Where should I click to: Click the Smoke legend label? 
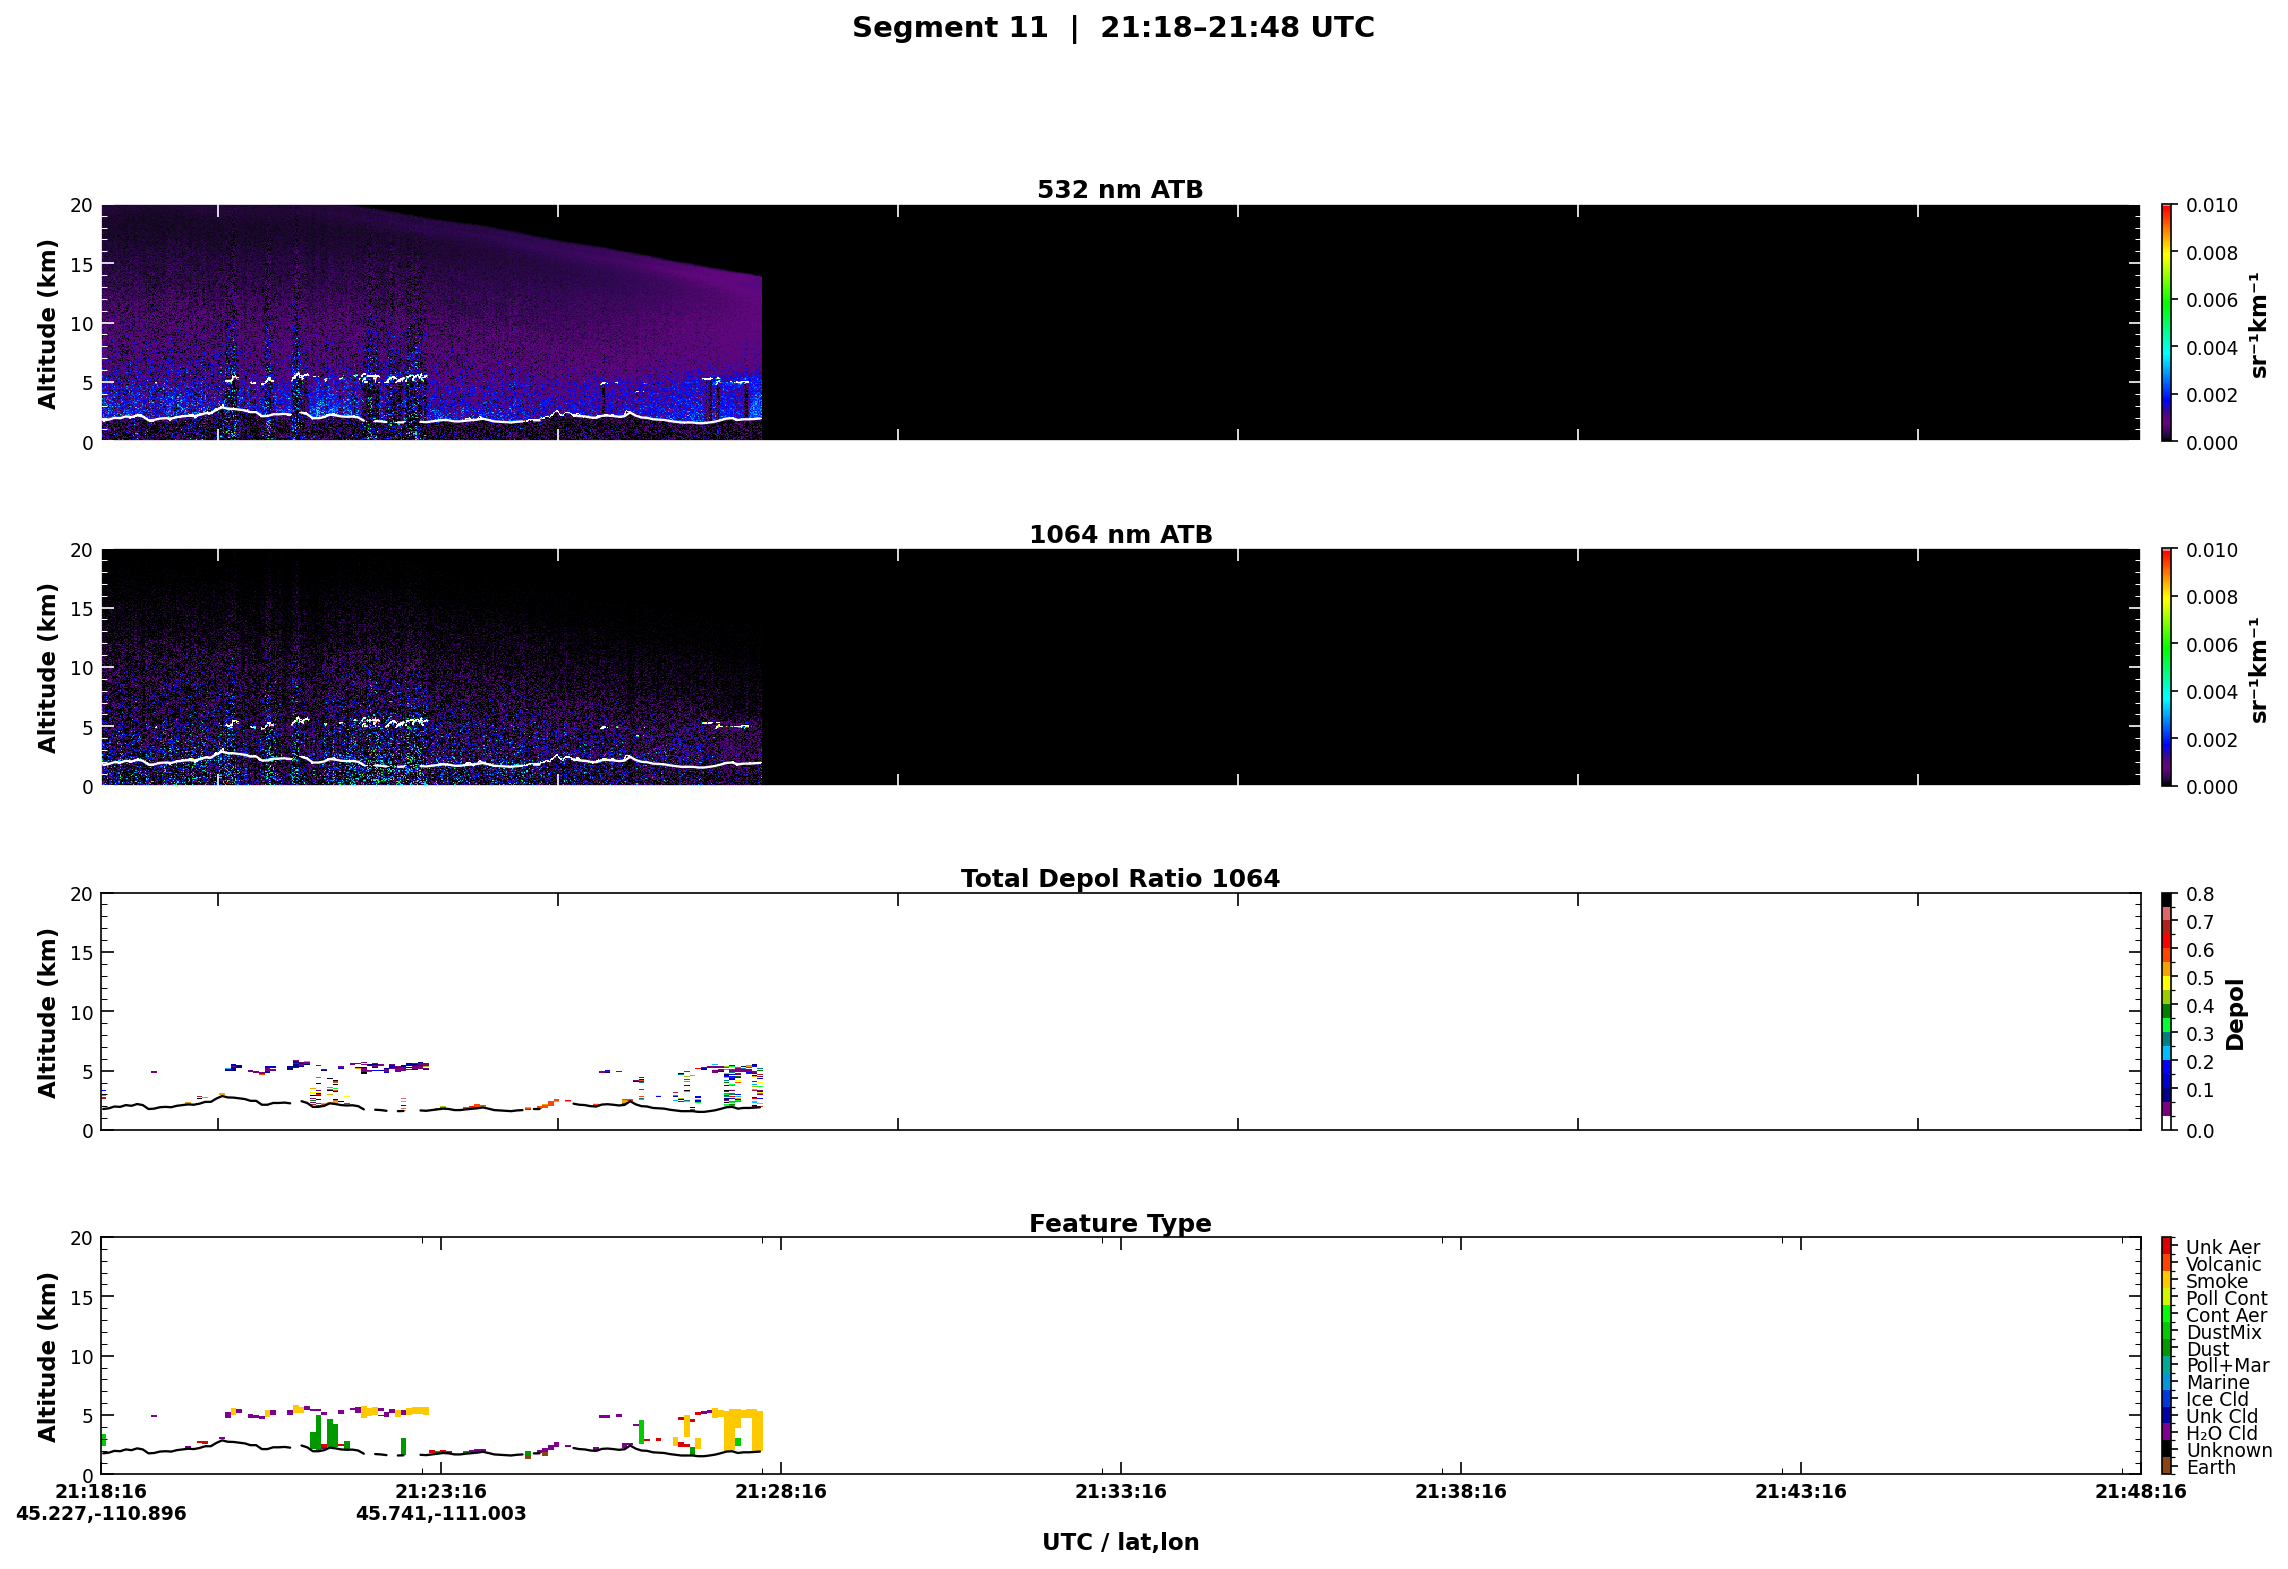pos(2216,1281)
